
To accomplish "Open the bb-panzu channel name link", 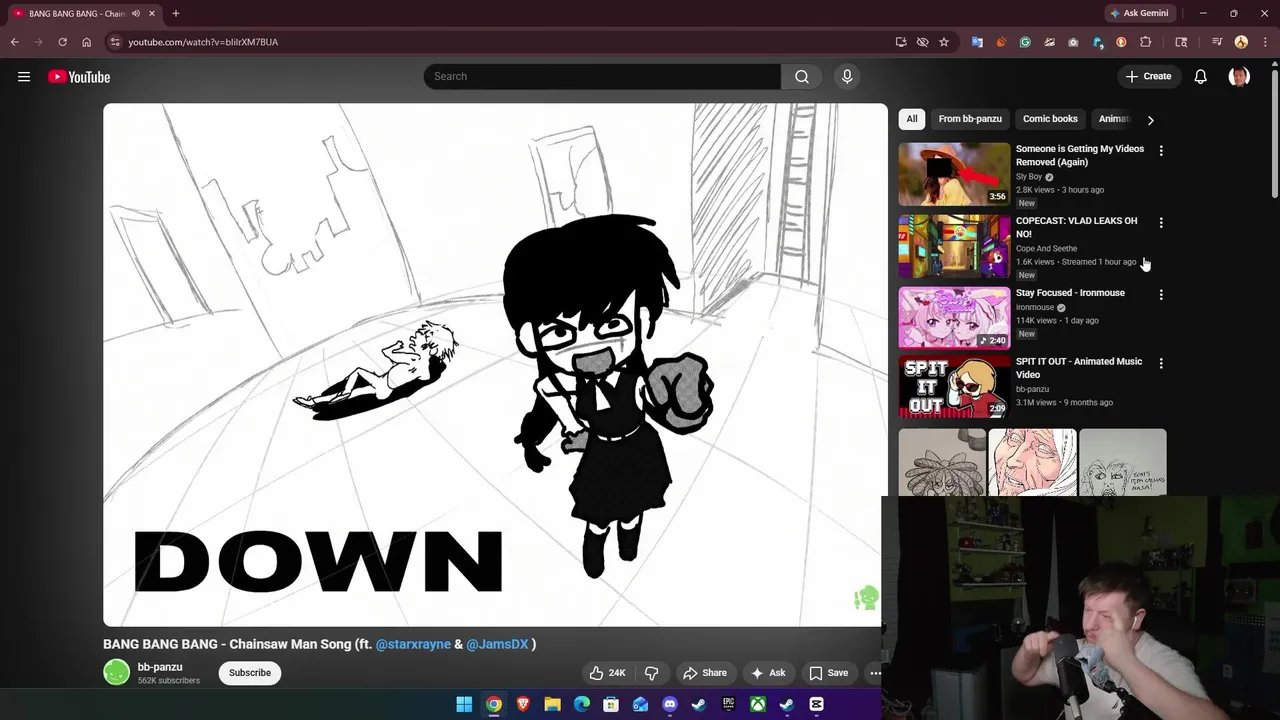I will [160, 667].
